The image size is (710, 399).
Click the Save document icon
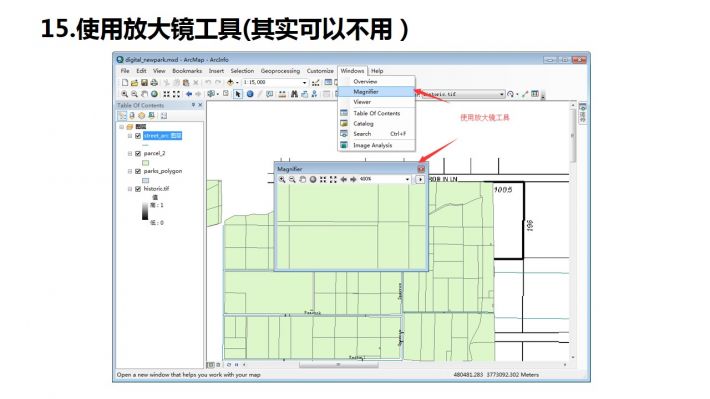tap(144, 82)
